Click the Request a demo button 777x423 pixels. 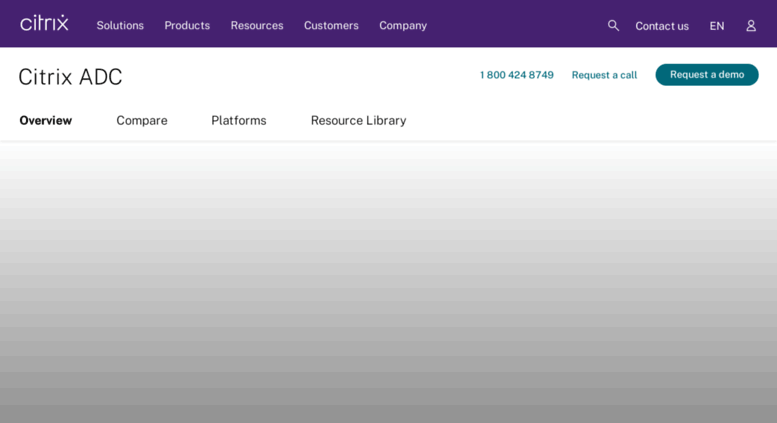click(x=707, y=74)
